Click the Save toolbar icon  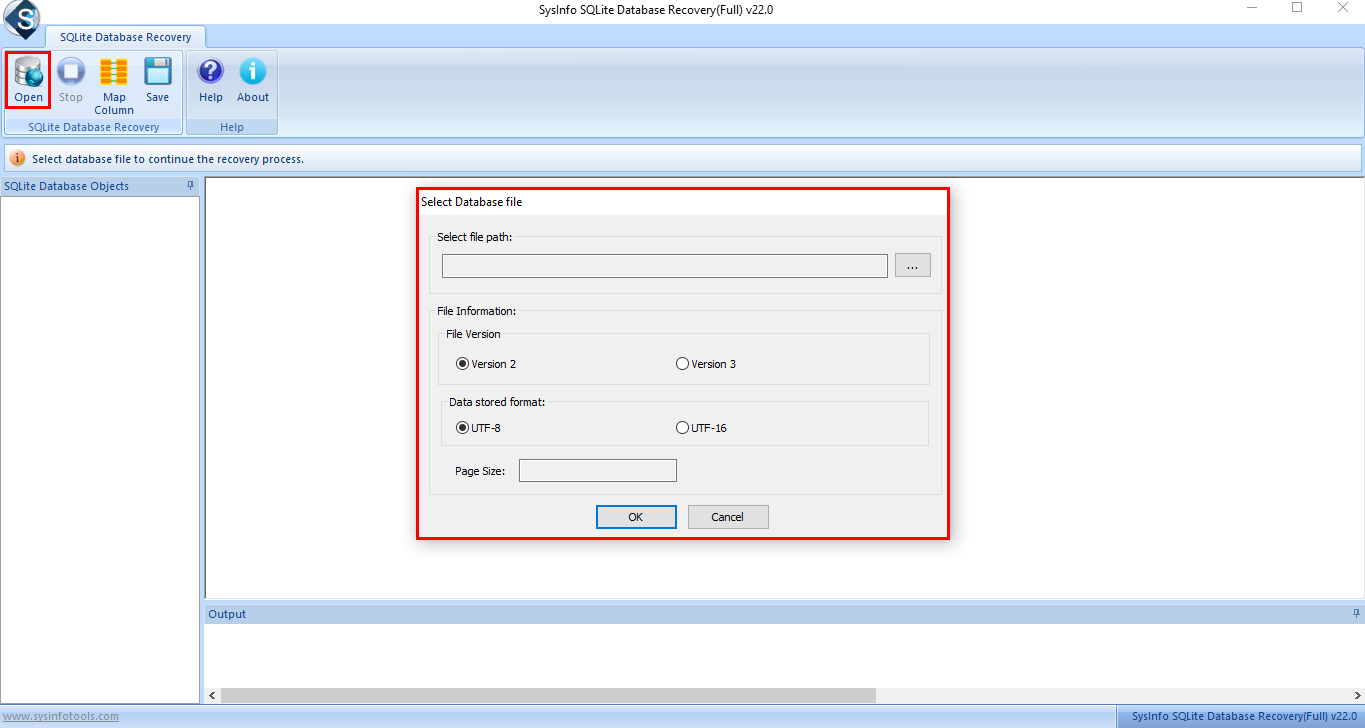pyautogui.click(x=158, y=79)
